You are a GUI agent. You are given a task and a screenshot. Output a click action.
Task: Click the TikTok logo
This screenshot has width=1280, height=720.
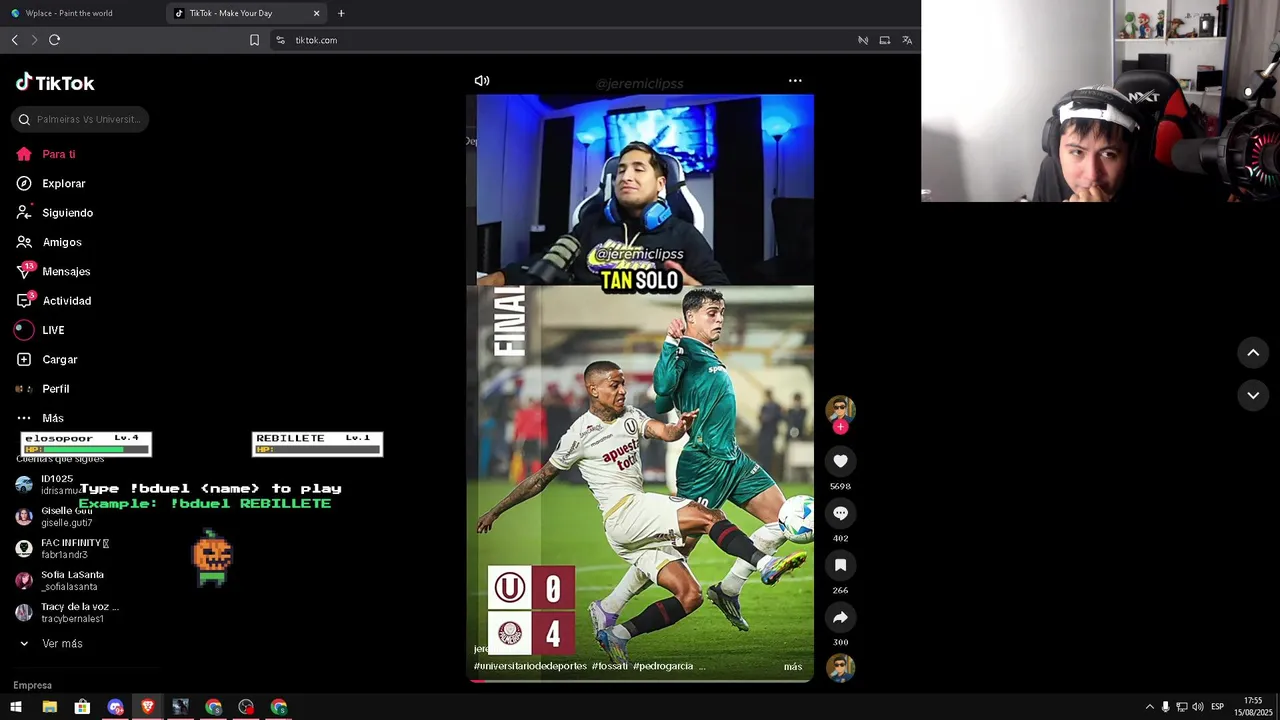55,83
